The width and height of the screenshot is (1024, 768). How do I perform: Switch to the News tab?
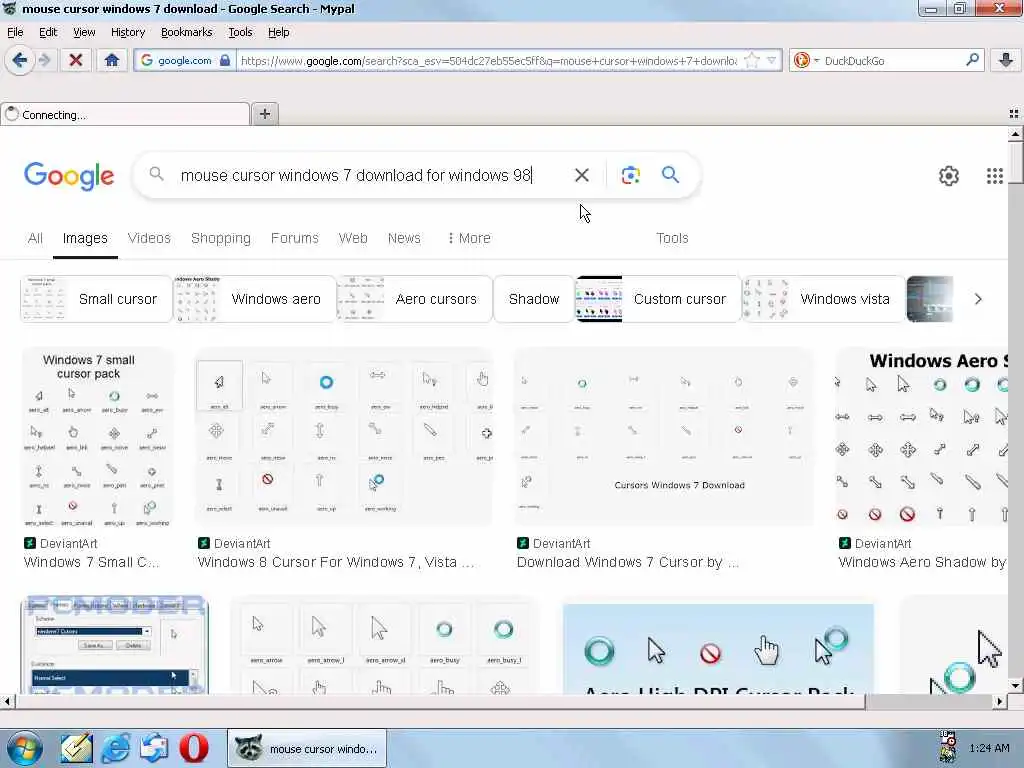coord(404,238)
